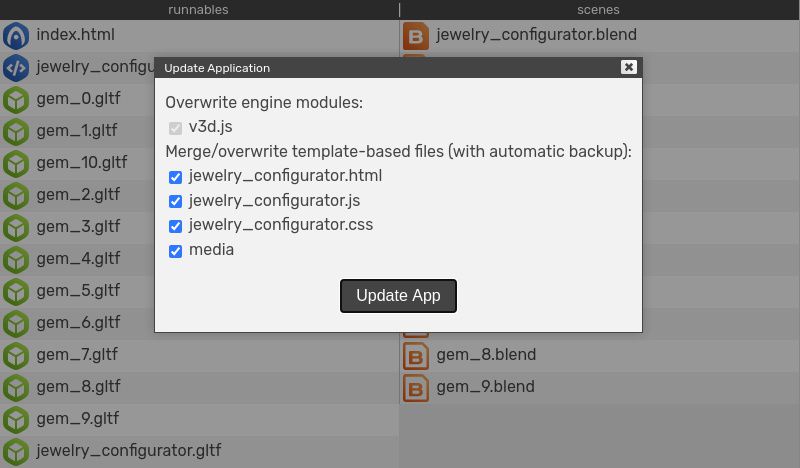This screenshot has width=800, height=468.
Task: Close the Update Application dialog
Action: [628, 67]
